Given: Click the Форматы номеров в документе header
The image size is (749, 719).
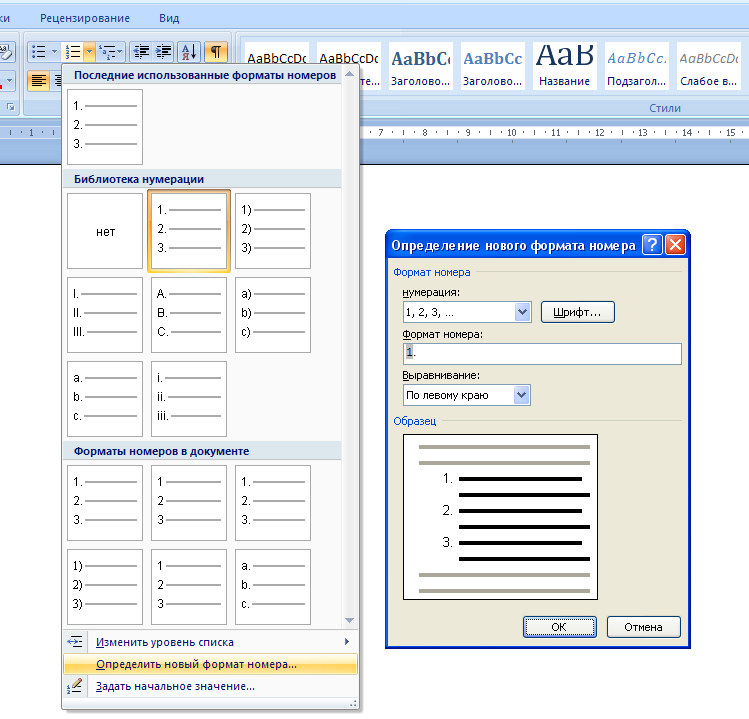Looking at the screenshot, I should coord(203,451).
